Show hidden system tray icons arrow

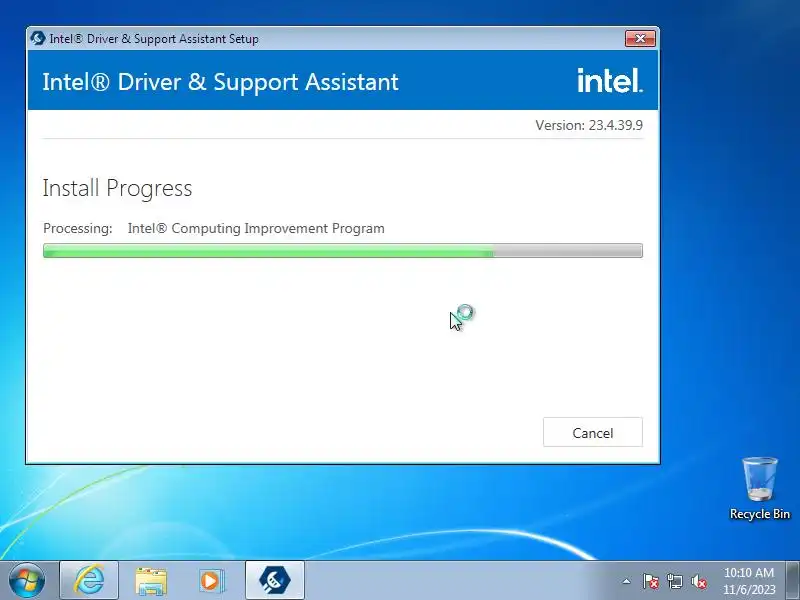point(626,581)
